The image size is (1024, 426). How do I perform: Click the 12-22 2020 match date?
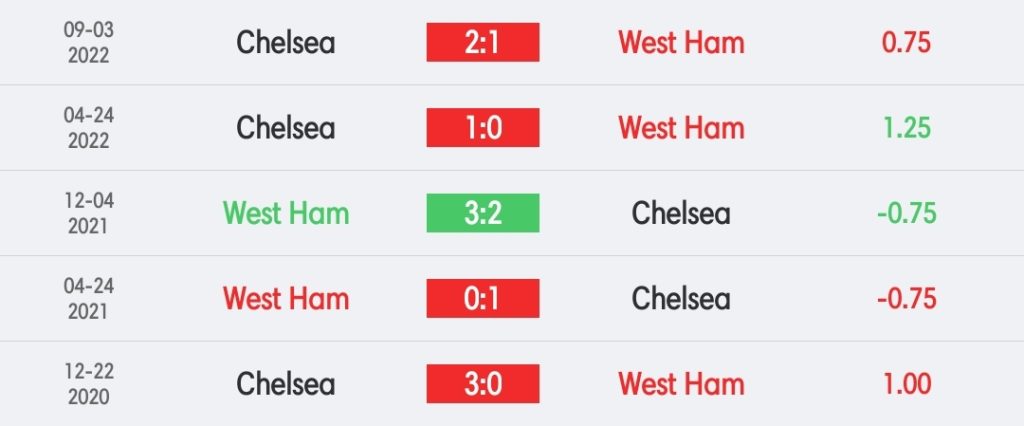[x=89, y=384]
